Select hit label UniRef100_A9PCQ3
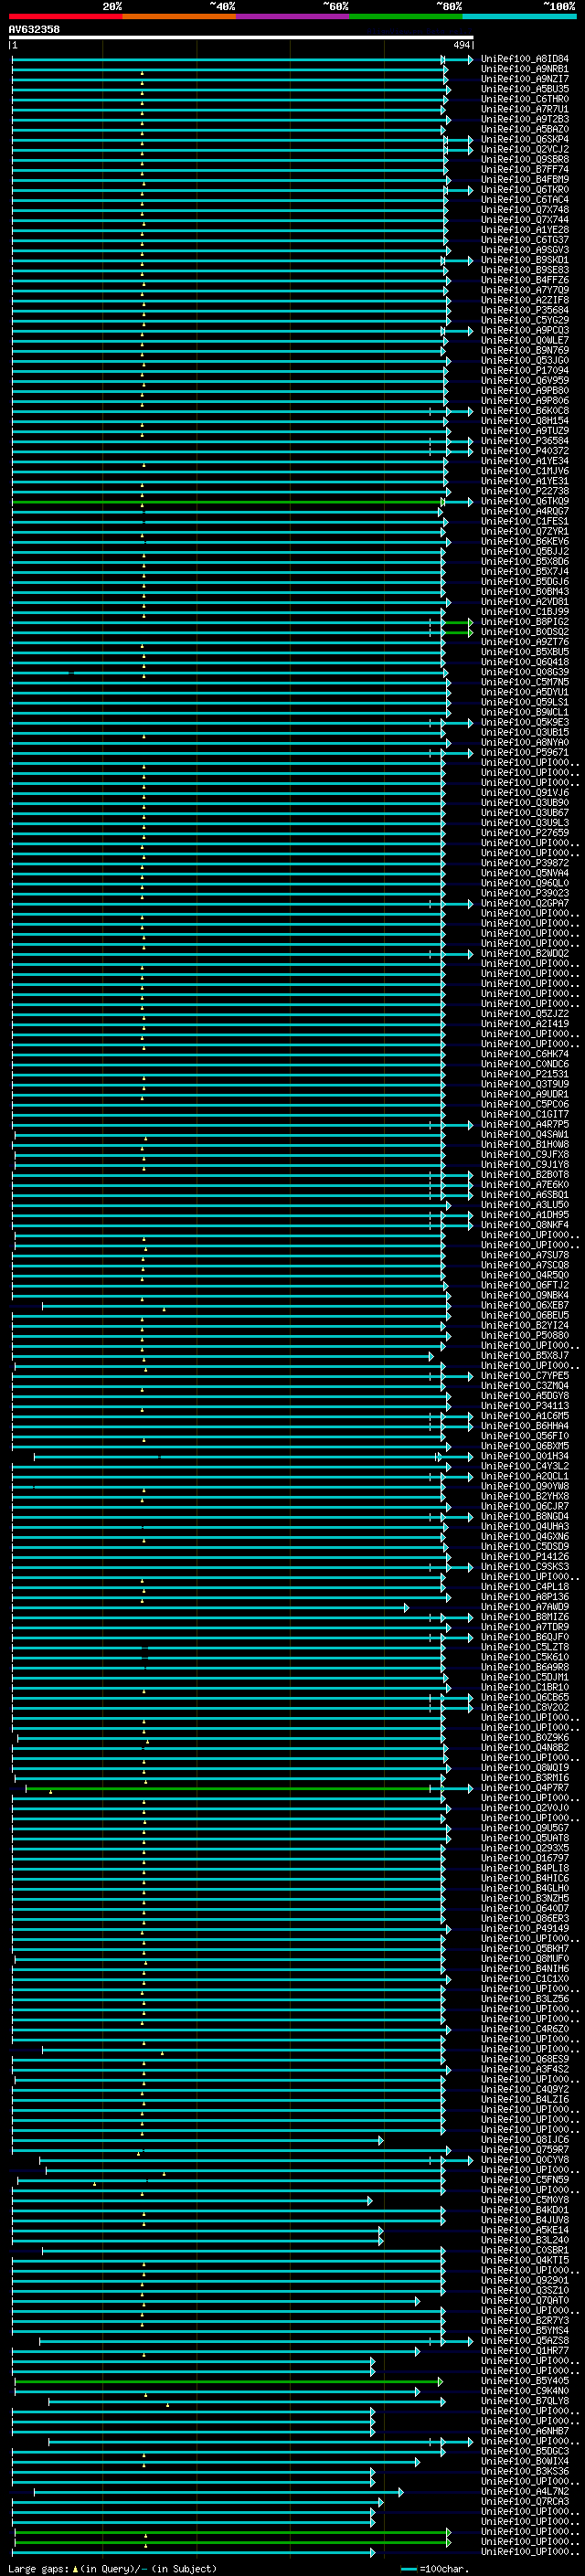Screen dimensions: 585x2576 click(525, 330)
